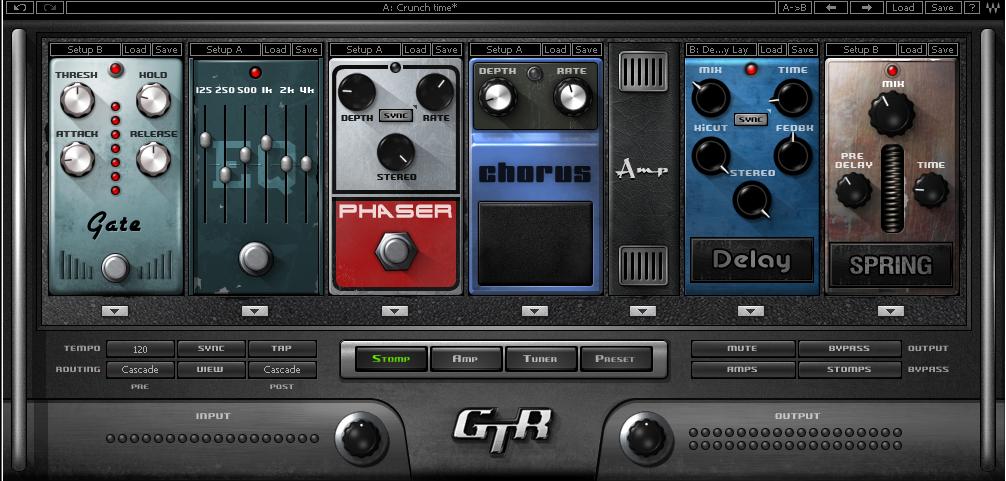Toggle the Chorus black foot pad
This screenshot has width=1006, height=481.
pos(536,244)
